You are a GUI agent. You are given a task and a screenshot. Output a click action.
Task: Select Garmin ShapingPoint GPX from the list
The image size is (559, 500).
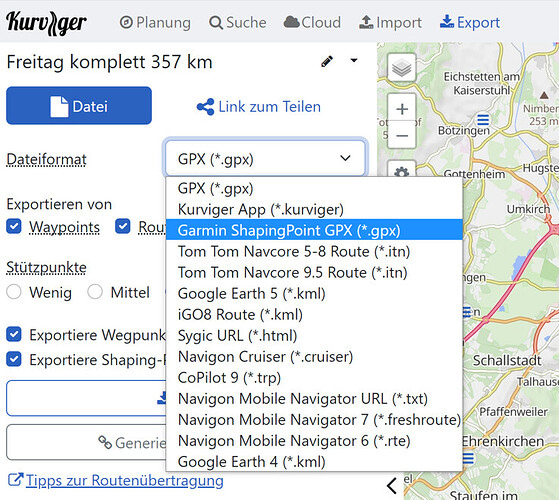314,230
